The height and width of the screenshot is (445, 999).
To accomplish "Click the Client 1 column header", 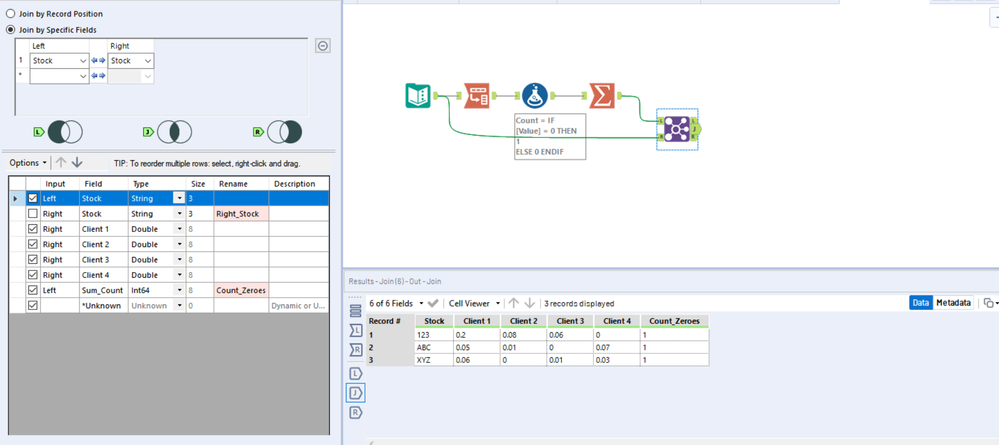I will (477, 321).
